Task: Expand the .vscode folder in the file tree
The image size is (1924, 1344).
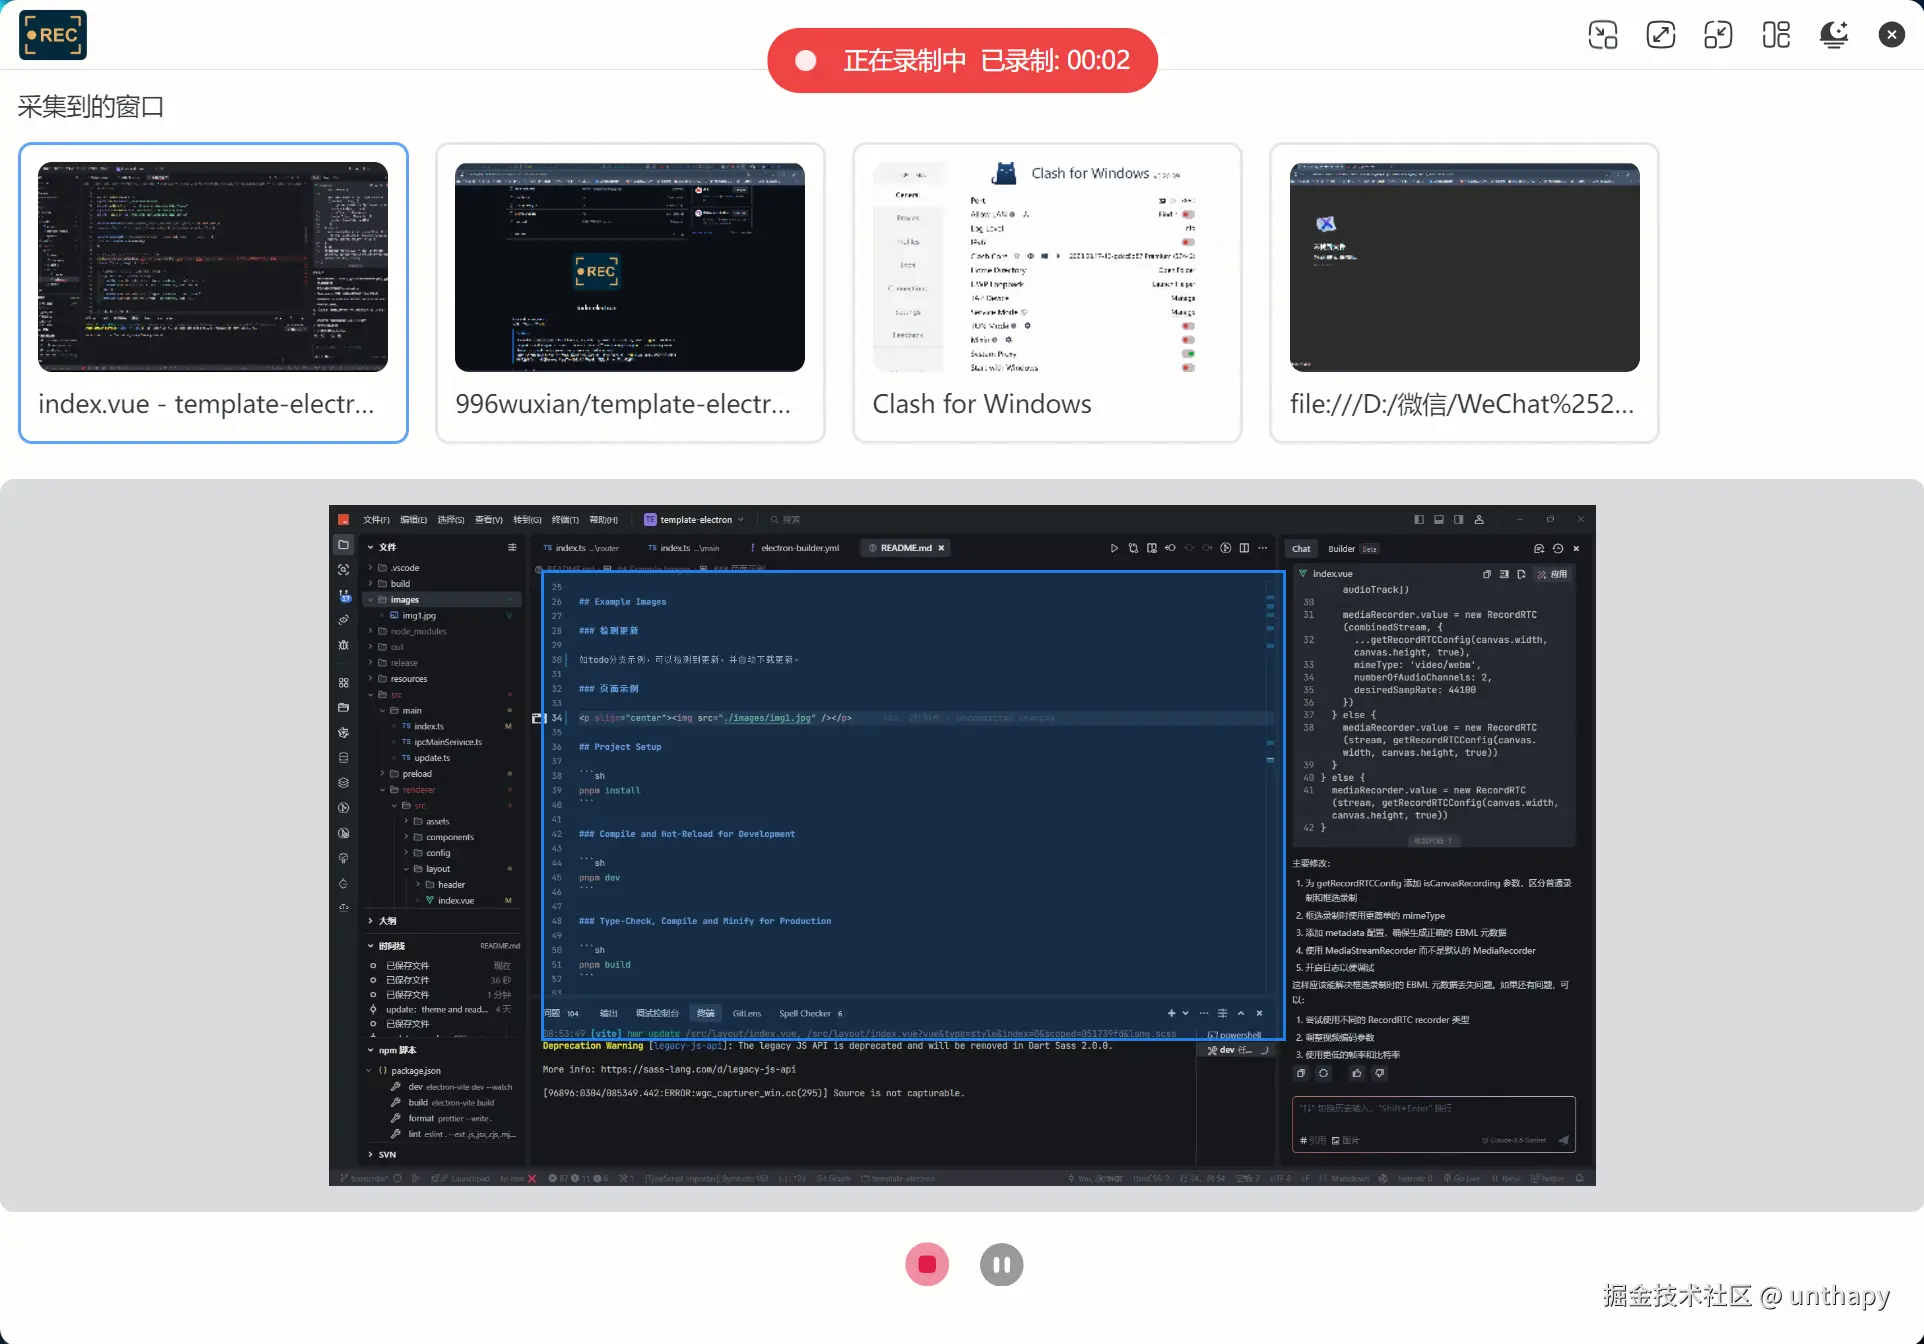Action: tap(442, 568)
